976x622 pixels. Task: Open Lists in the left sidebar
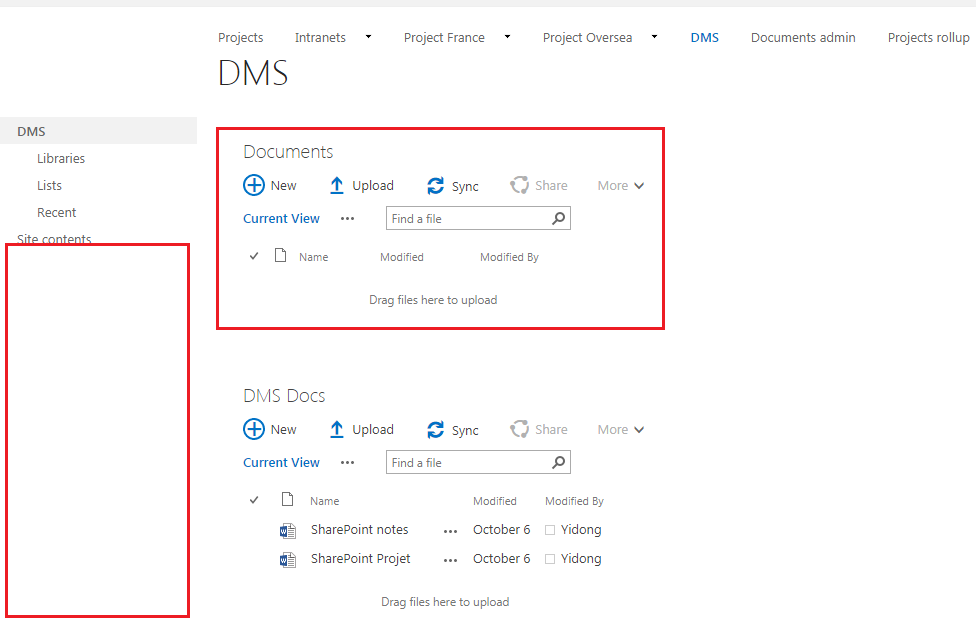49,186
